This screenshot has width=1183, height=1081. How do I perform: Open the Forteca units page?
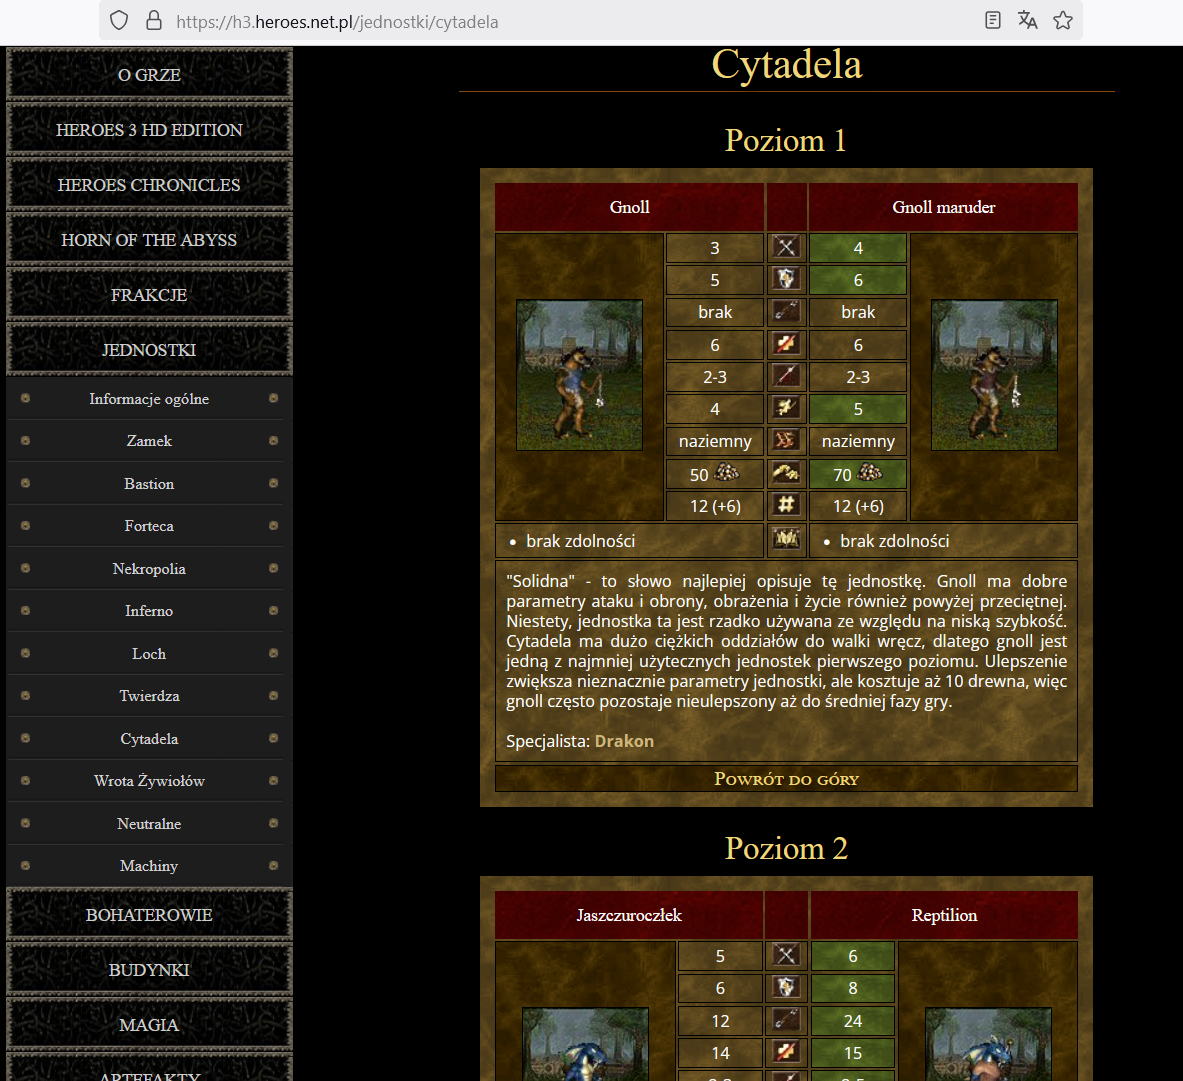149,526
